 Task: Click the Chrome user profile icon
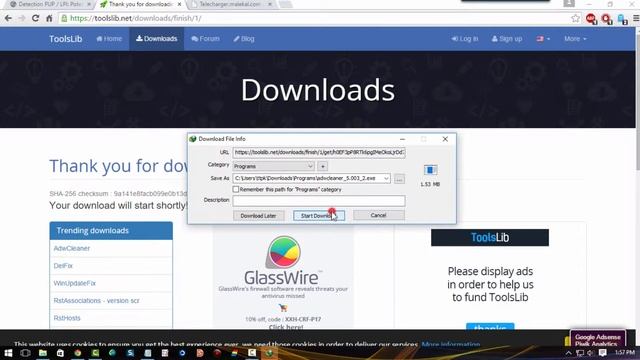pyautogui.click(x=569, y=4)
